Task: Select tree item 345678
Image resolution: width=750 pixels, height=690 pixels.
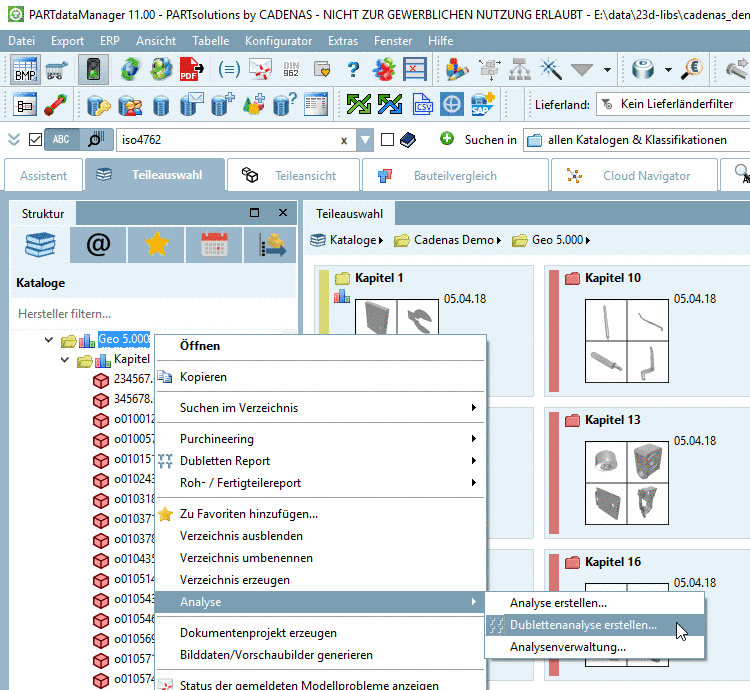Action: 123,399
